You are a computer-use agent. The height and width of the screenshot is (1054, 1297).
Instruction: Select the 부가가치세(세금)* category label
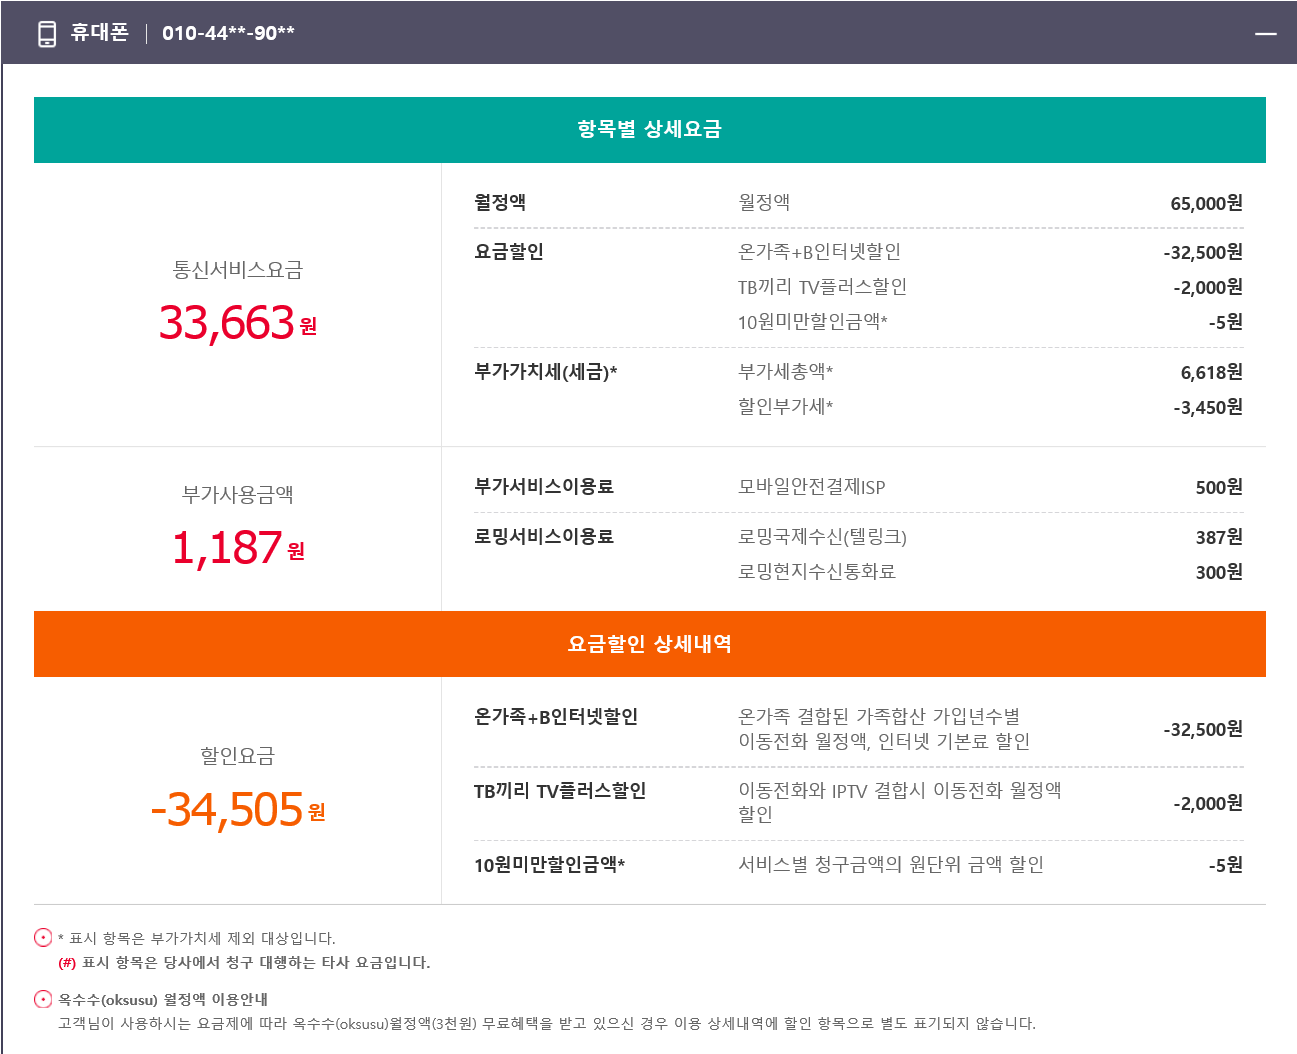pos(545,372)
